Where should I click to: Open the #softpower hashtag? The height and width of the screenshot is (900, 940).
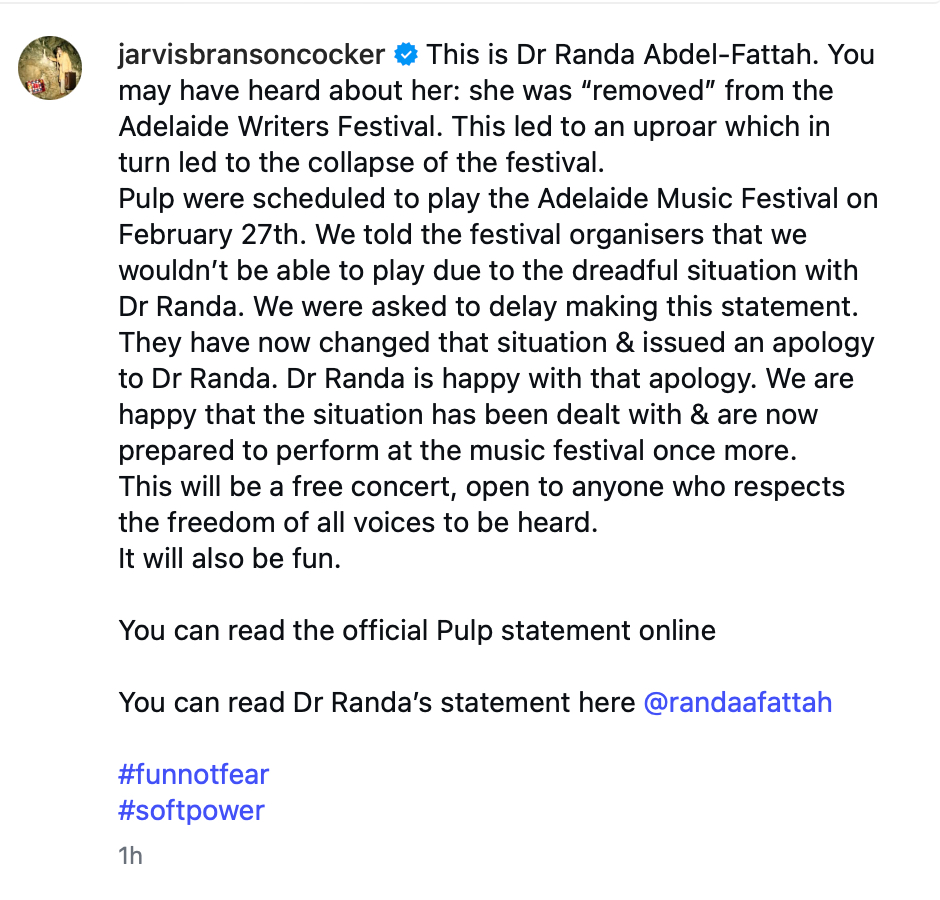click(191, 810)
